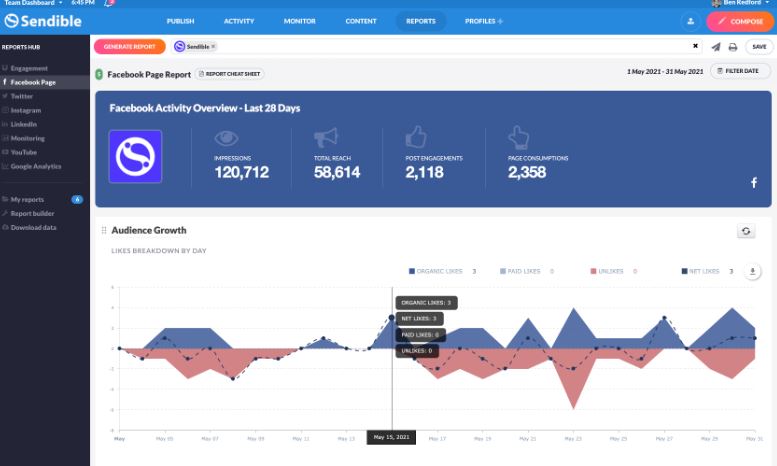Image resolution: width=777 pixels, height=466 pixels.
Task: Open Instagram report in sidebar
Action: coord(26,110)
